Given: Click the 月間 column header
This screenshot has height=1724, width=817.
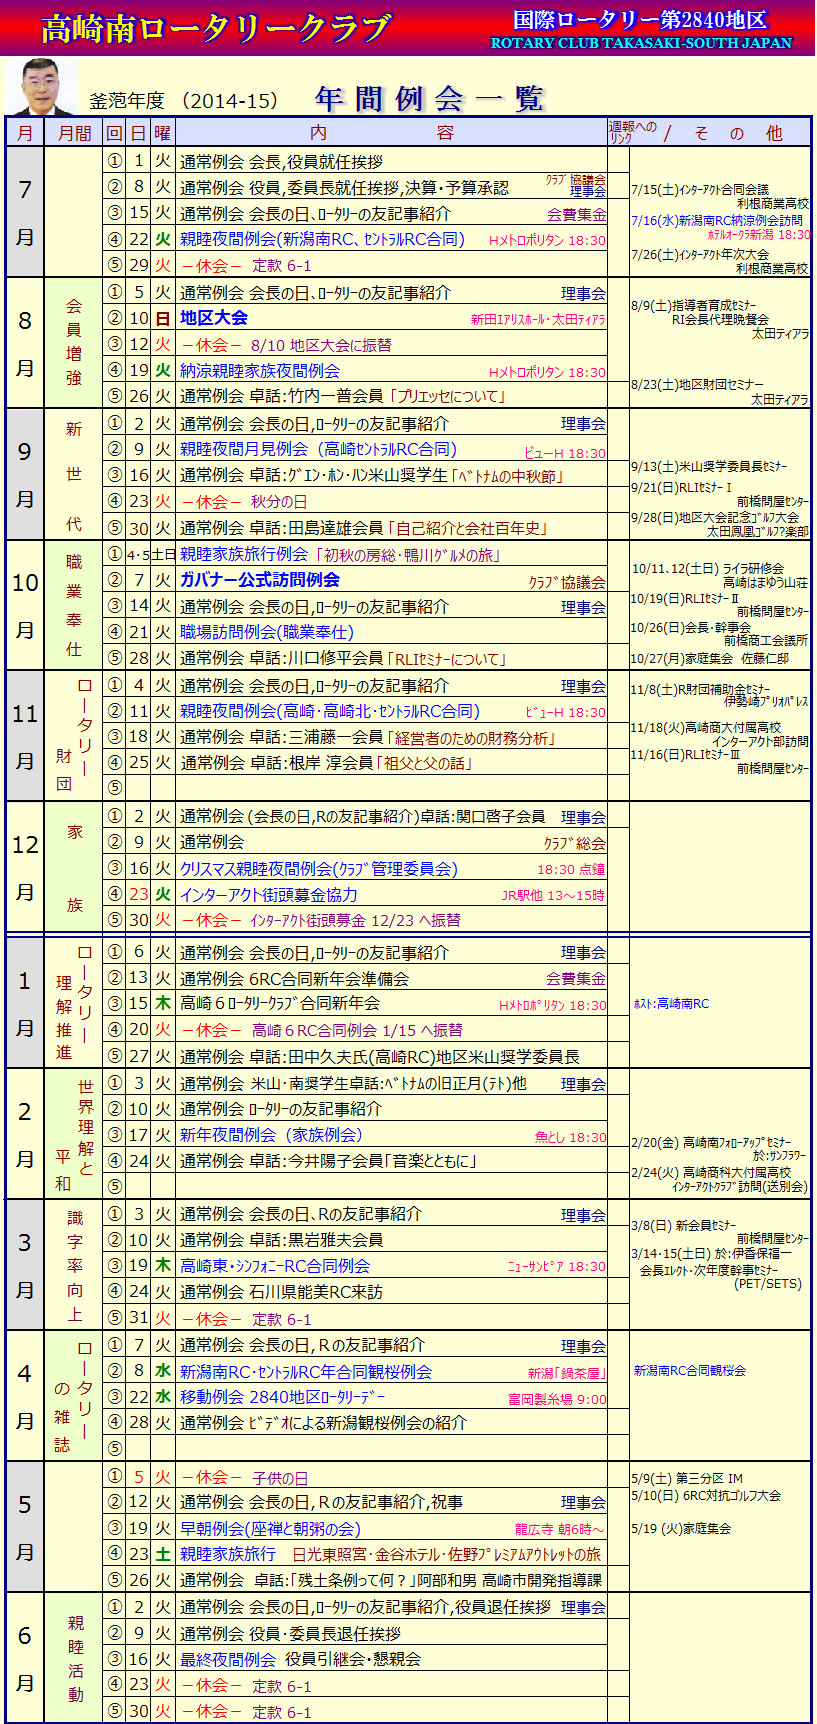Looking at the screenshot, I should coord(74,133).
